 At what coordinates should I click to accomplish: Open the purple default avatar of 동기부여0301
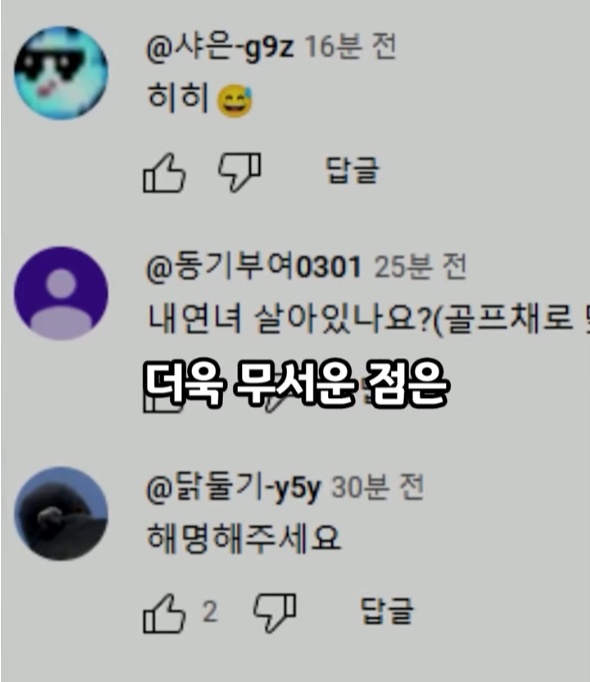tap(61, 293)
